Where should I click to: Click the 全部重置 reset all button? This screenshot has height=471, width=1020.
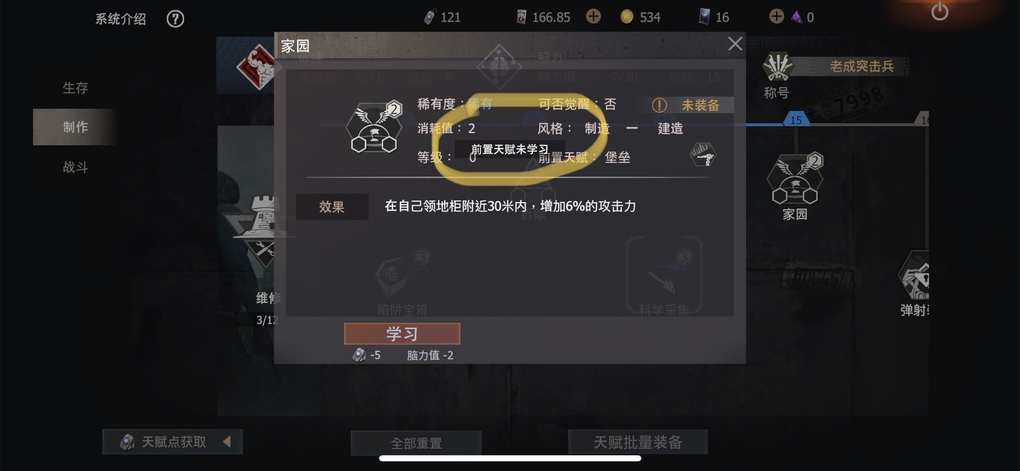tap(416, 443)
